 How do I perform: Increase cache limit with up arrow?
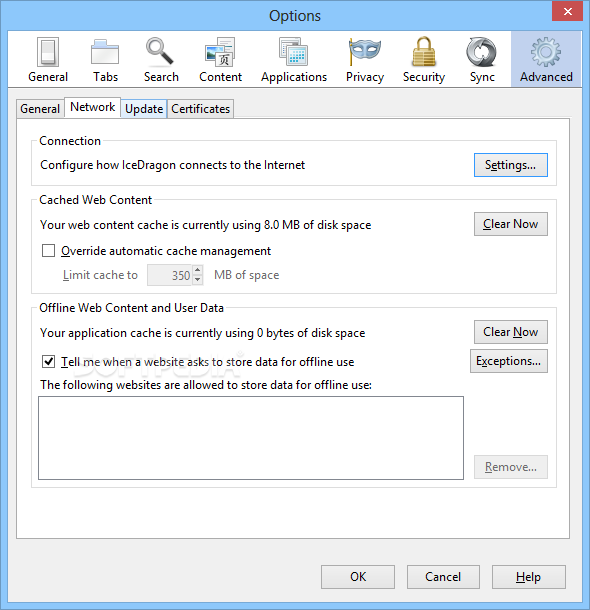(x=198, y=270)
